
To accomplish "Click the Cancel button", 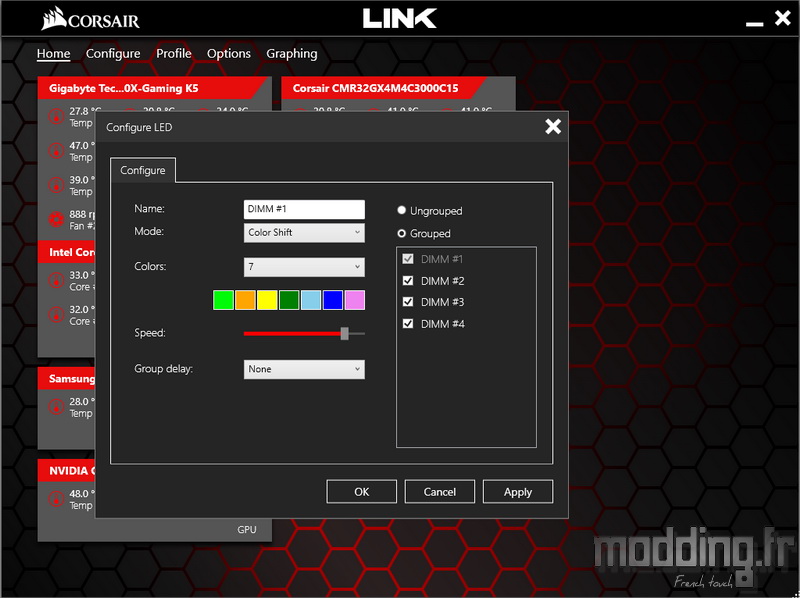I will 440,492.
